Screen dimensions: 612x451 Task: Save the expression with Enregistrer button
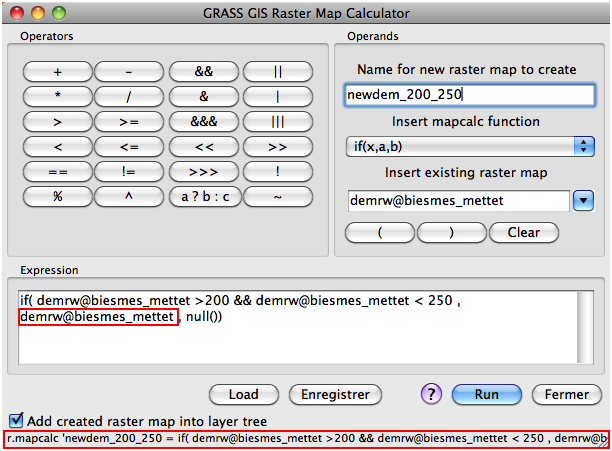[336, 394]
